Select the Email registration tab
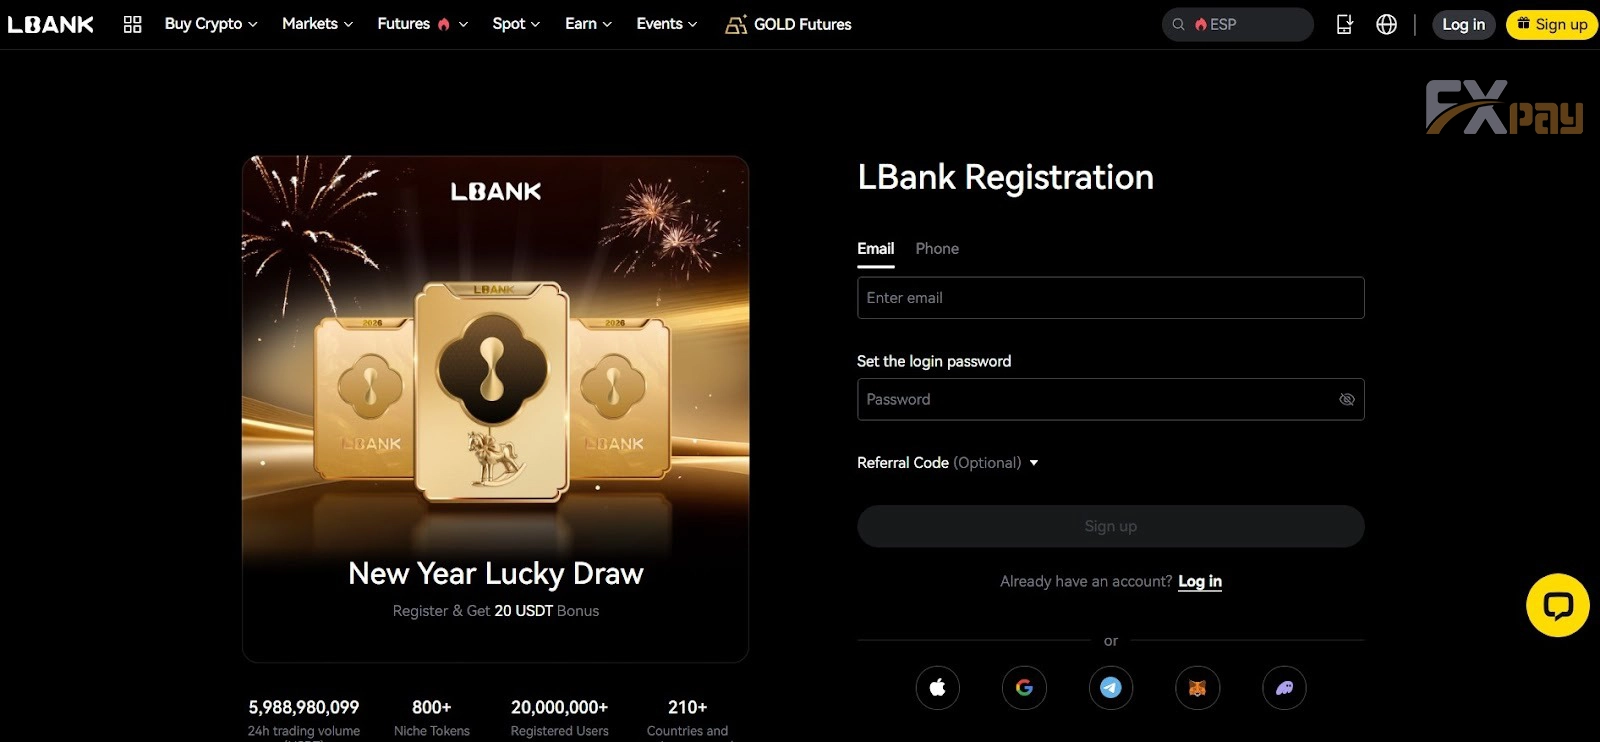Screen dimensions: 1600x742 coord(876,248)
